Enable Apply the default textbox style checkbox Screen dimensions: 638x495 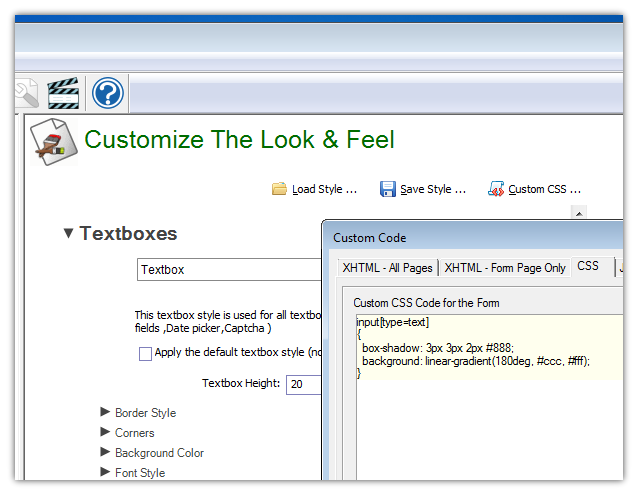(145, 353)
